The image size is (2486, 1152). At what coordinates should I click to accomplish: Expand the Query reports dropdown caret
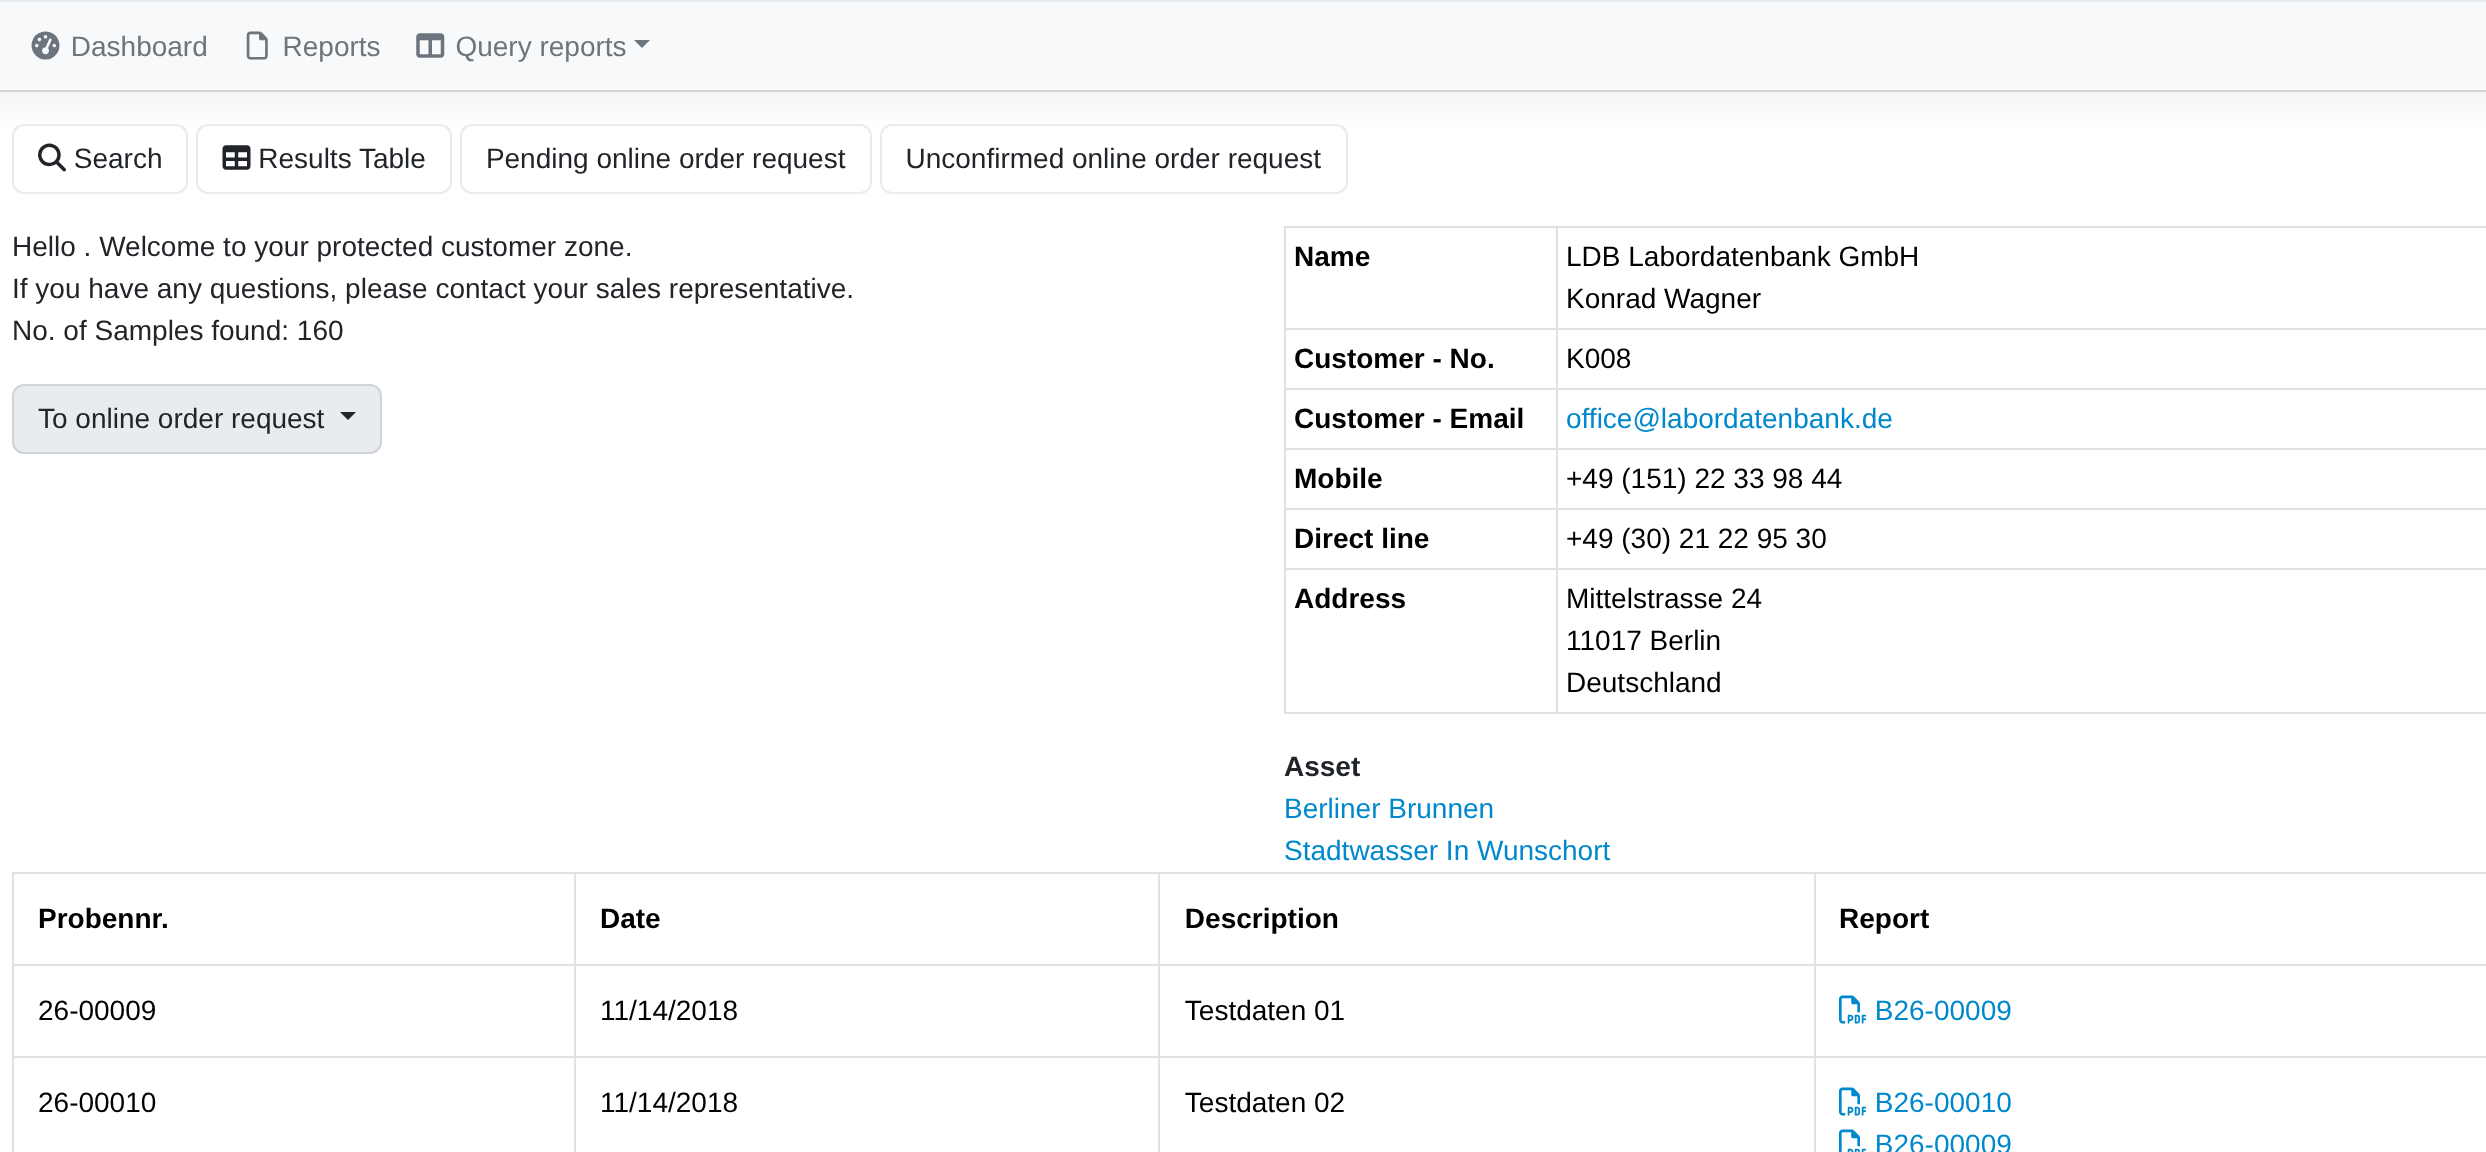tap(642, 45)
